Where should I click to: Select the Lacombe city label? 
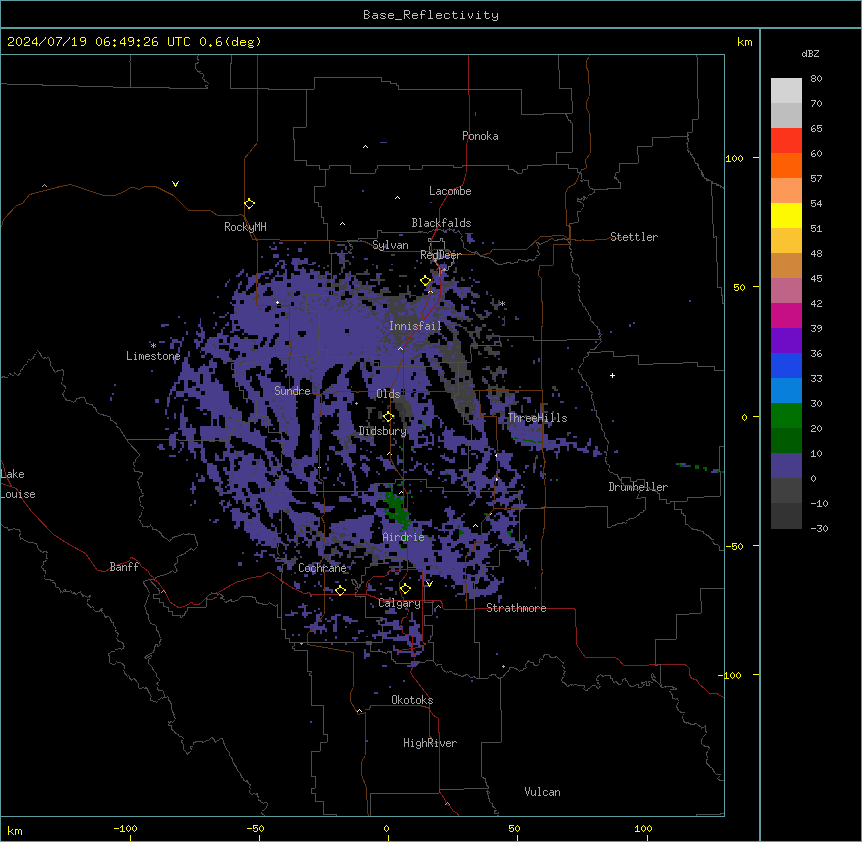pos(450,191)
